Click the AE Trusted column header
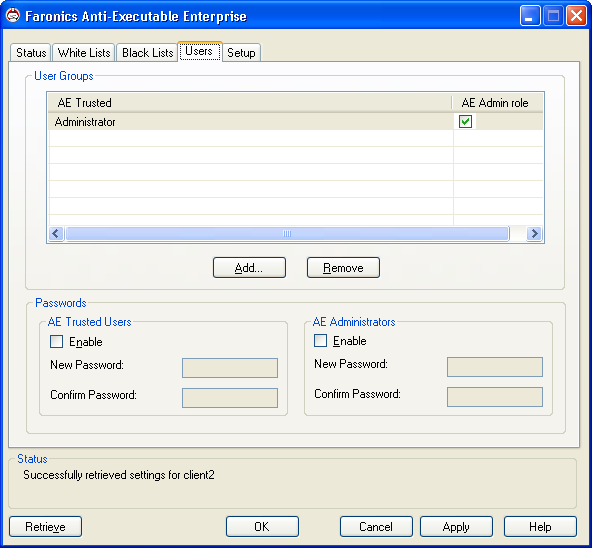The image size is (592, 548). point(250,103)
